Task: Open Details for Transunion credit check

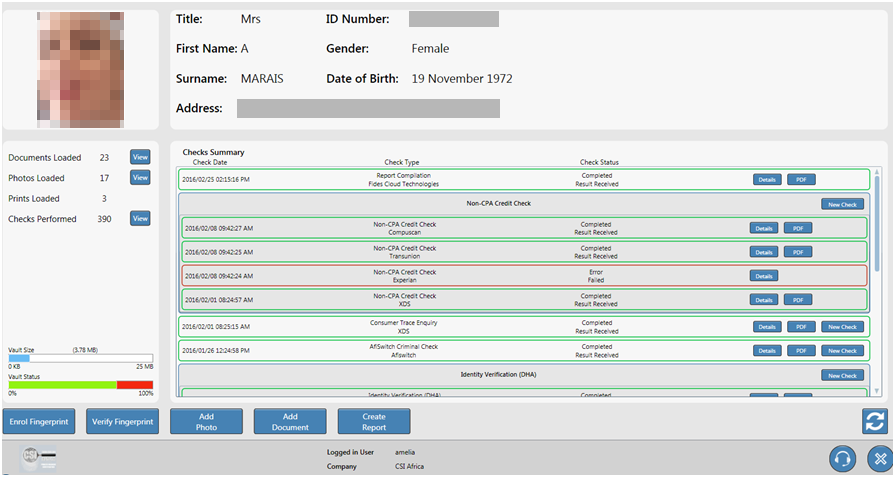Action: tap(764, 252)
